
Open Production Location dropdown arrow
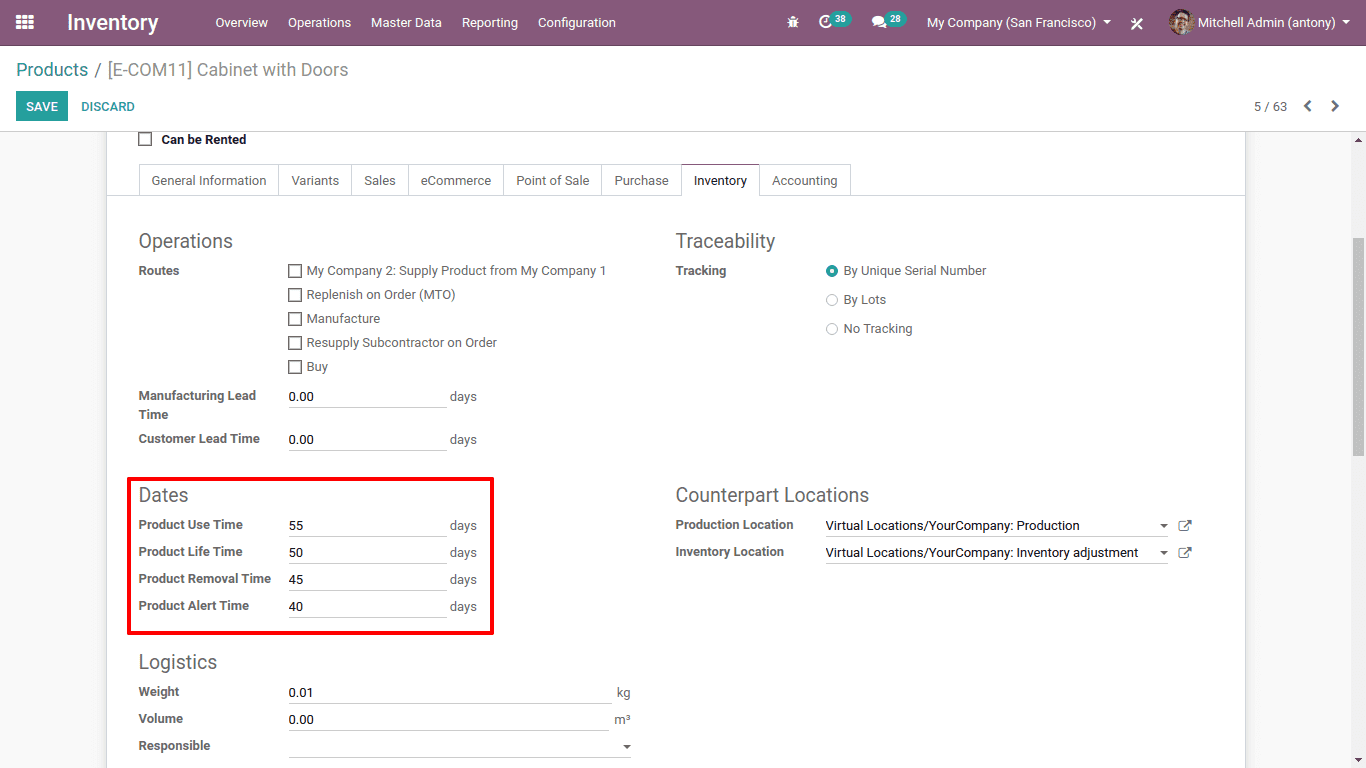coord(1164,526)
